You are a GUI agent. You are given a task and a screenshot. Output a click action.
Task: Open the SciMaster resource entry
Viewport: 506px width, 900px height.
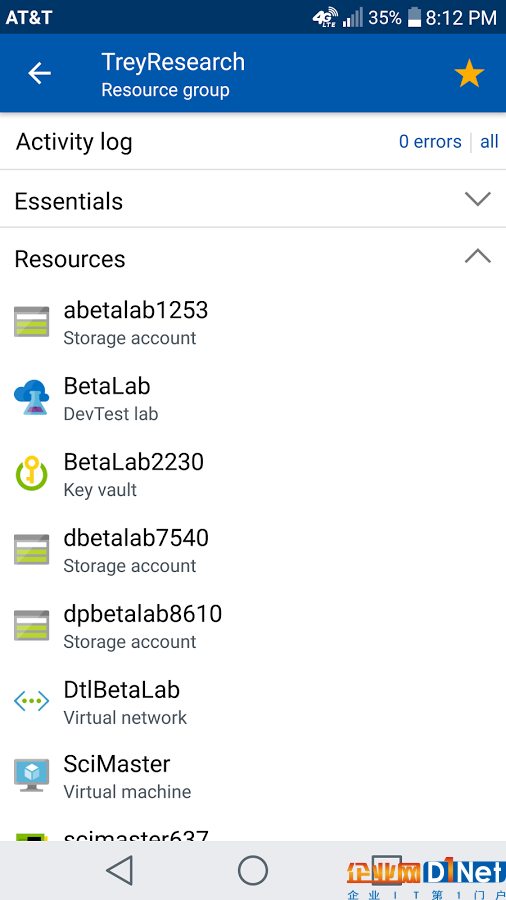(253, 777)
